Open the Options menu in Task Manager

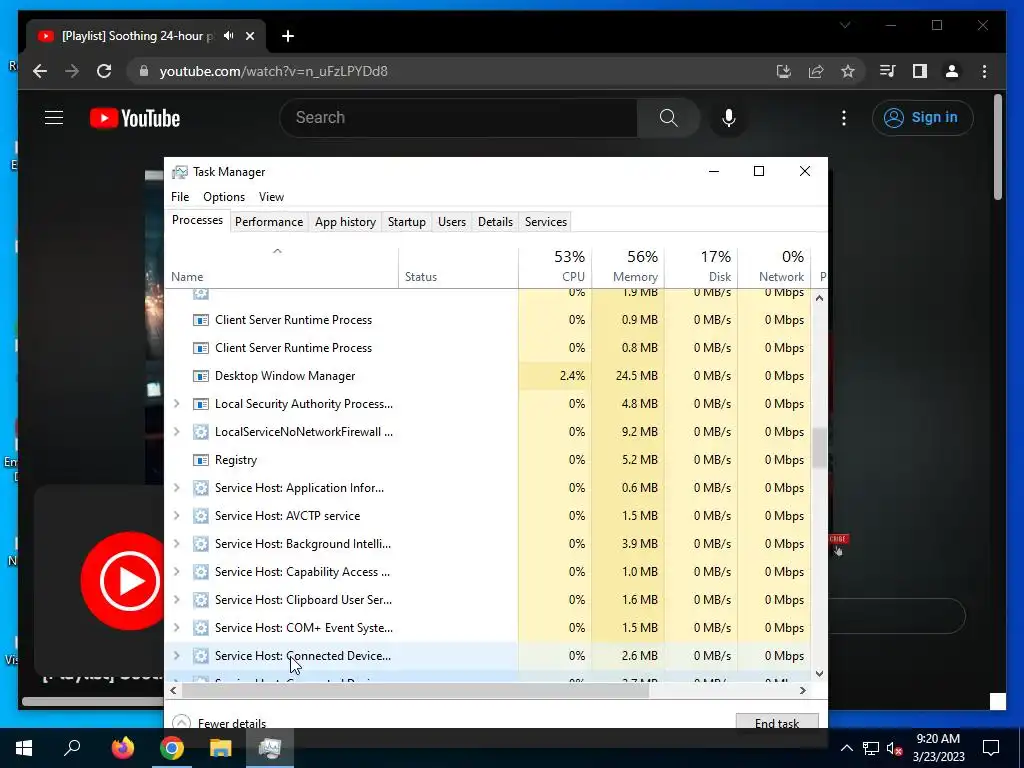coord(224,197)
